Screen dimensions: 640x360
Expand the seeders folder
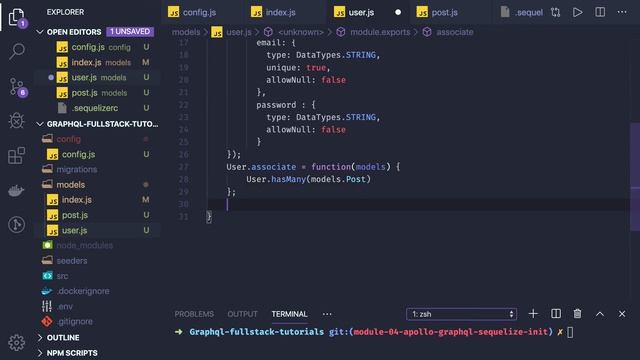(x=98, y=260)
